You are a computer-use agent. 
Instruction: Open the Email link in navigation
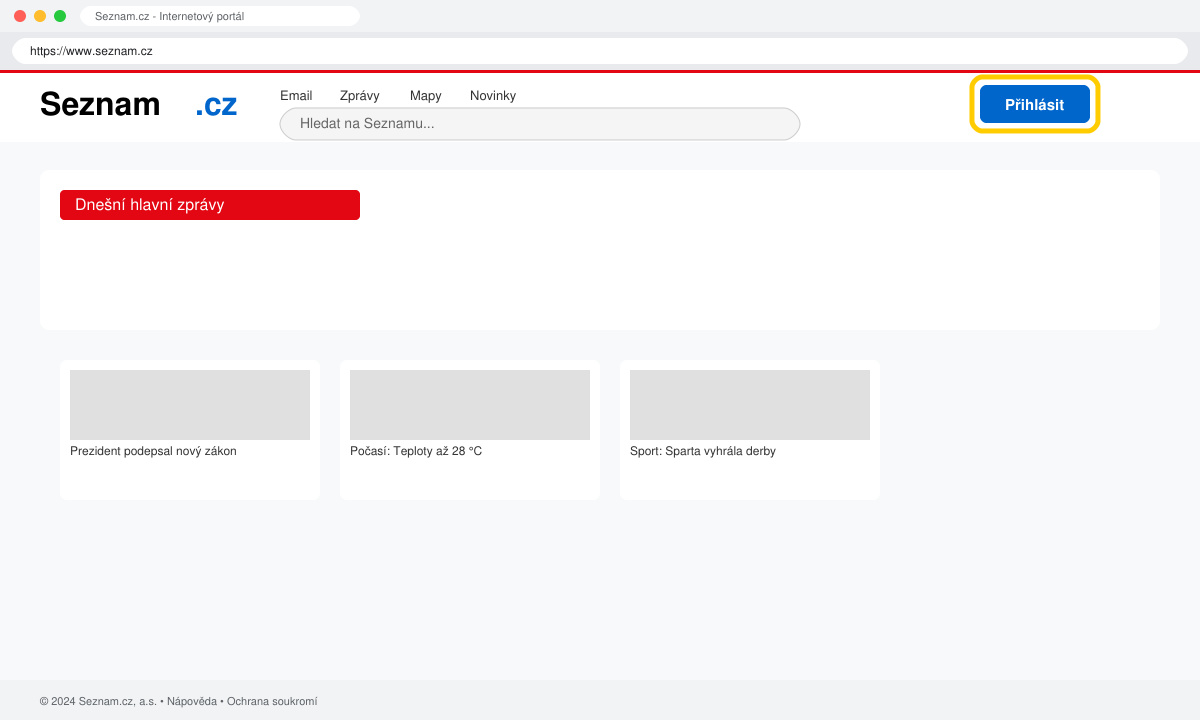pyautogui.click(x=296, y=96)
